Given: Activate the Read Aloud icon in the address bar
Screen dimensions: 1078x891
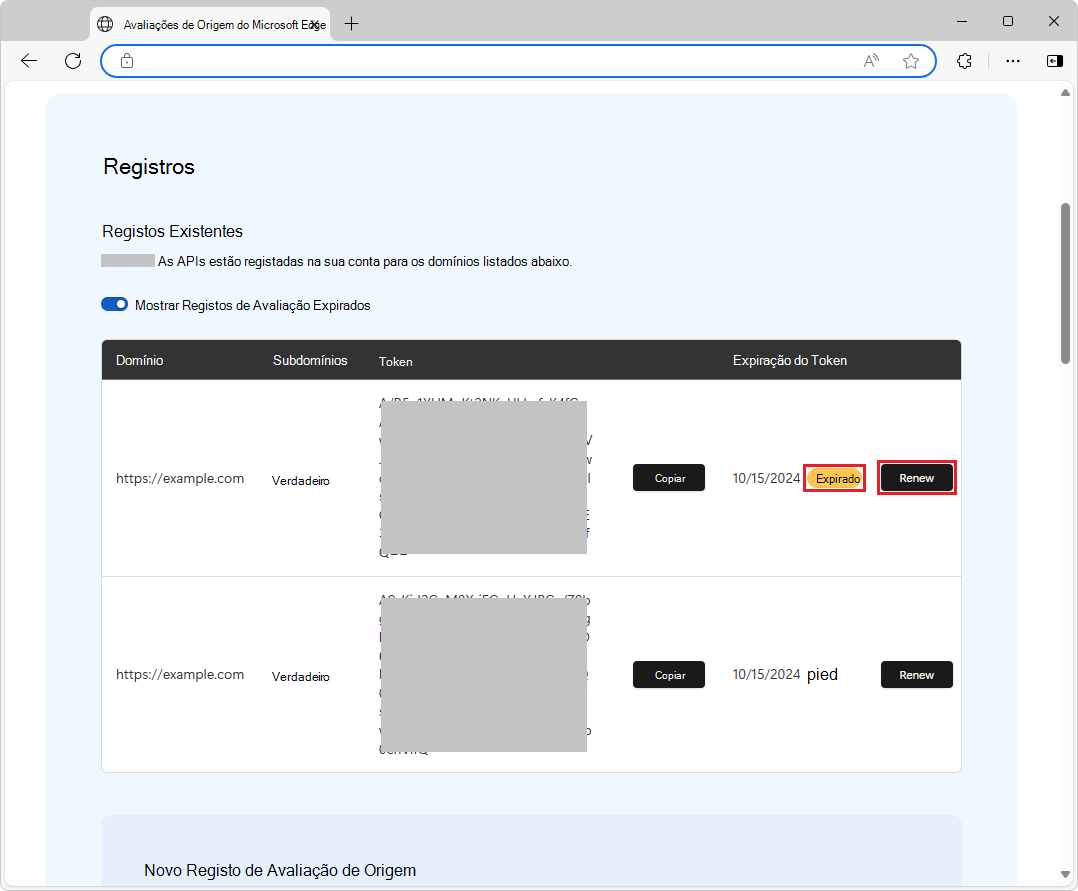Looking at the screenshot, I should (x=871, y=61).
